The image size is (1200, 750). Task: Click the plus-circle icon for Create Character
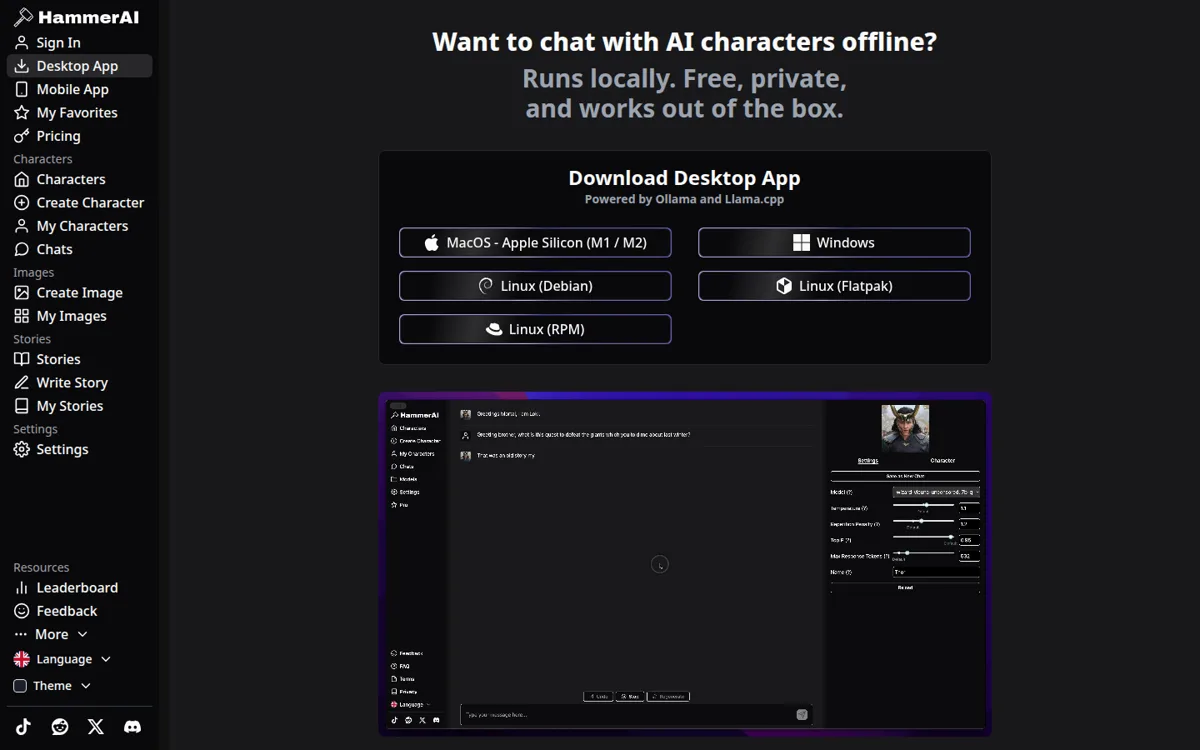click(22, 203)
